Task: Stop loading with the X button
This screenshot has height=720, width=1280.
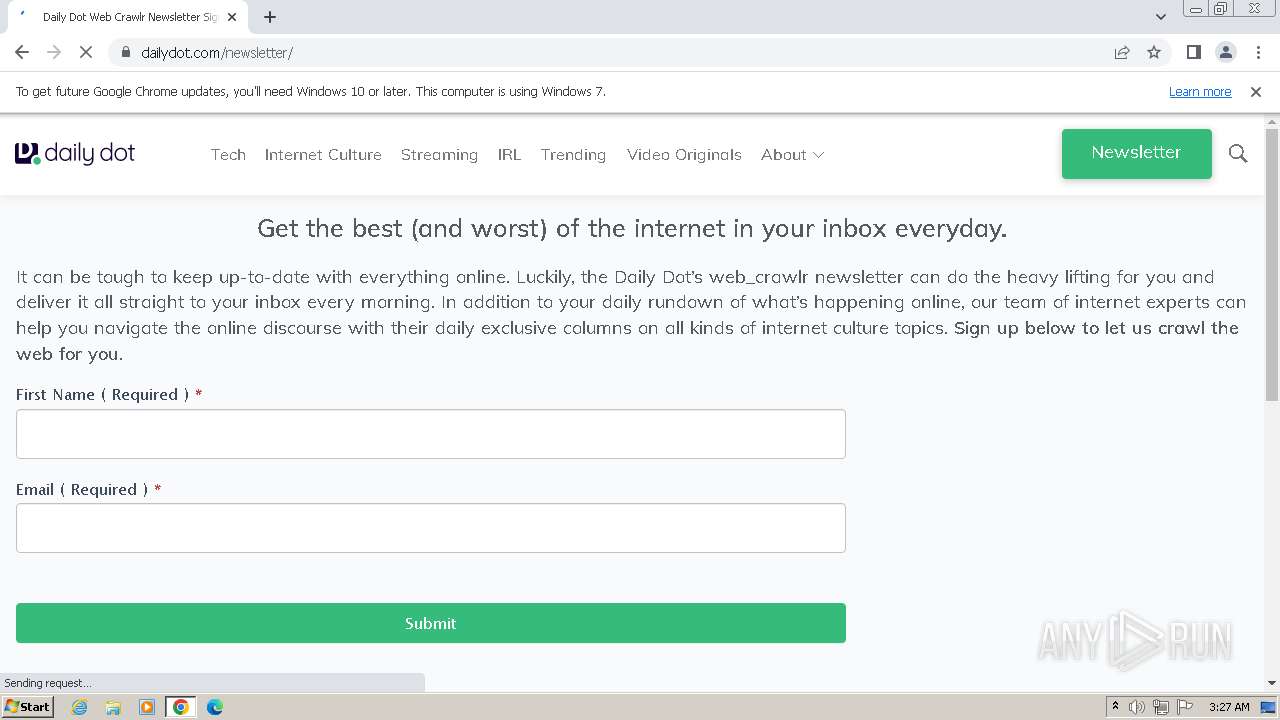Action: click(x=86, y=53)
